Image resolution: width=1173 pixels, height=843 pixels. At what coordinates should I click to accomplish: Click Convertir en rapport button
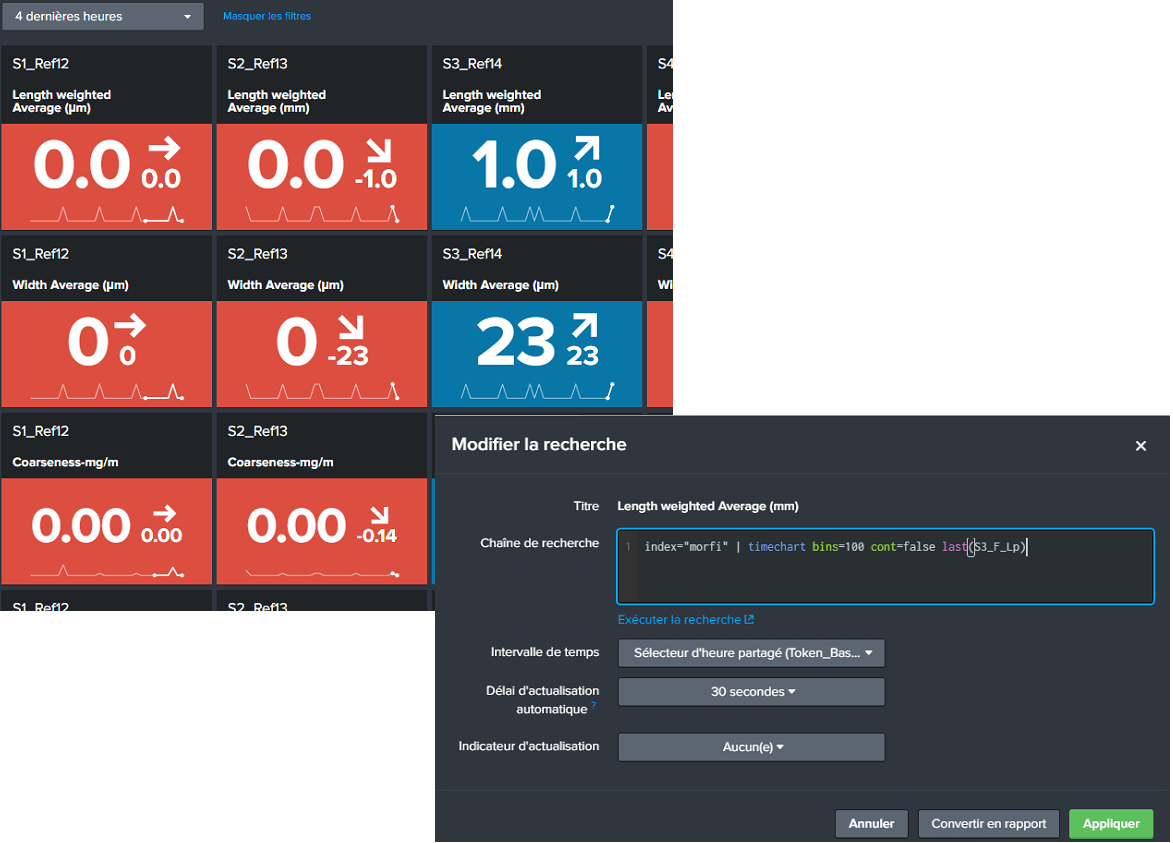(x=988, y=824)
